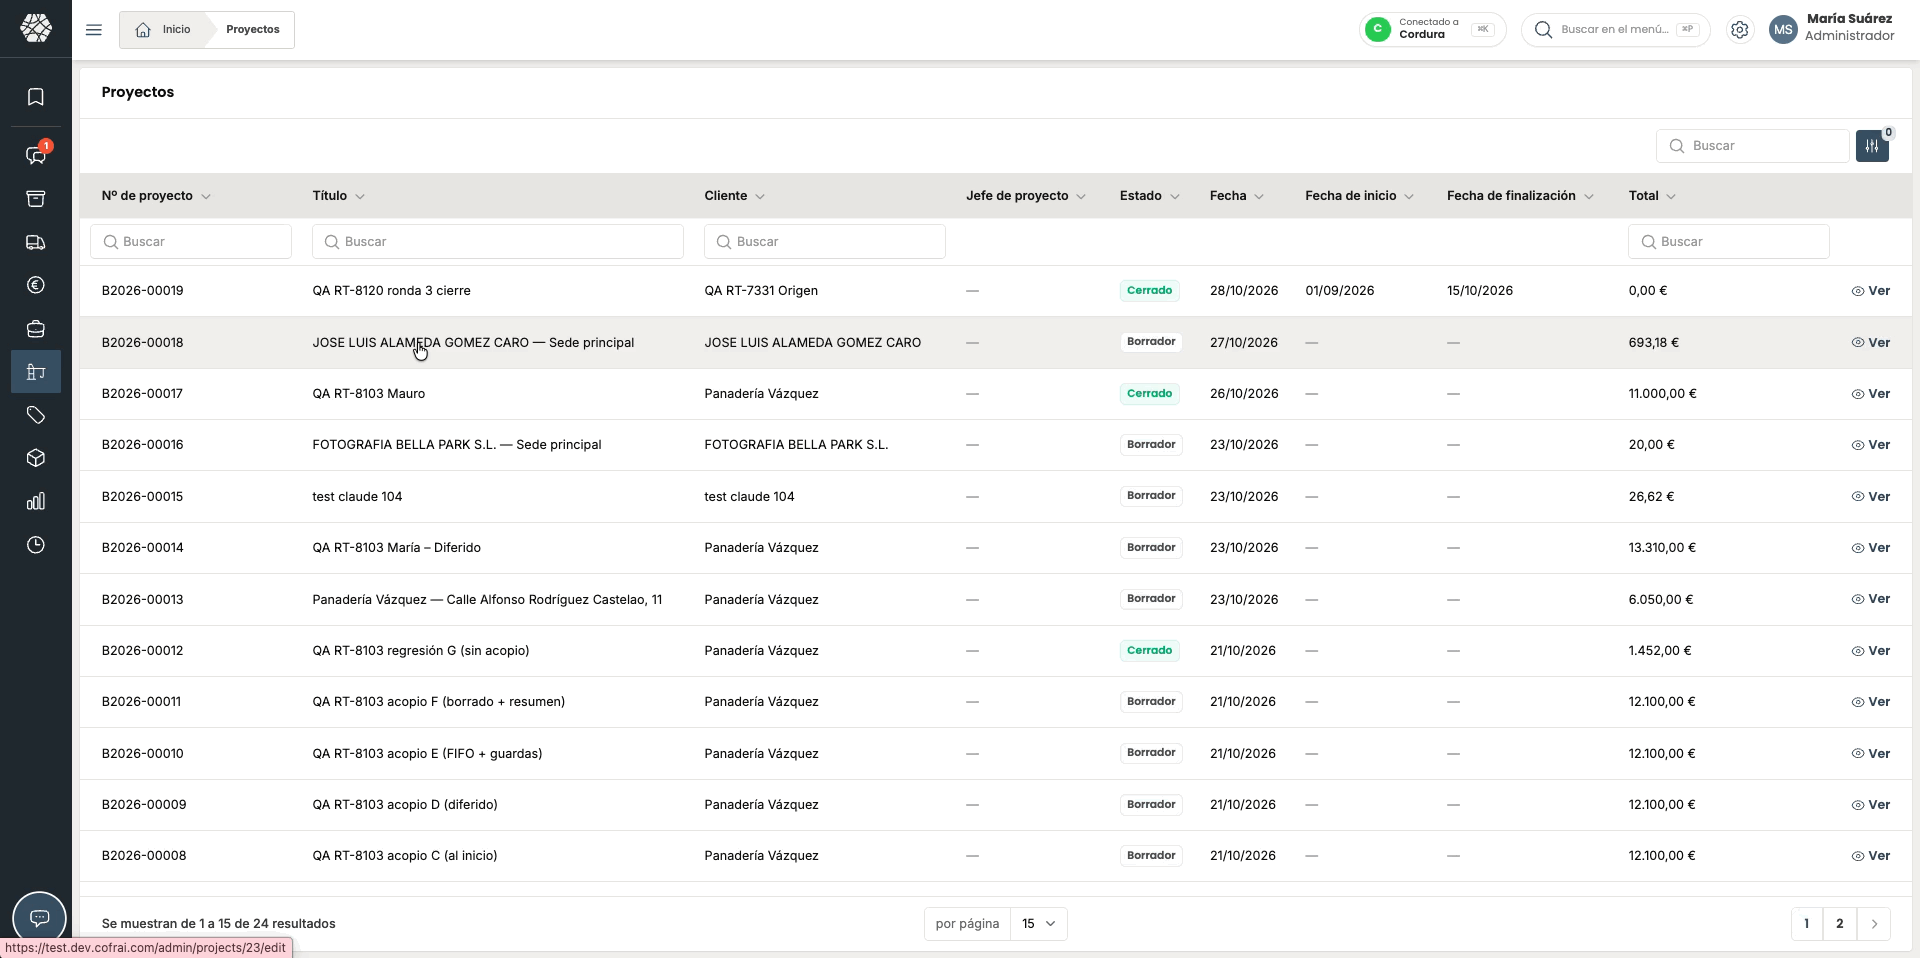Go to page 2 of results
Image resolution: width=1920 pixels, height=958 pixels.
(x=1839, y=924)
